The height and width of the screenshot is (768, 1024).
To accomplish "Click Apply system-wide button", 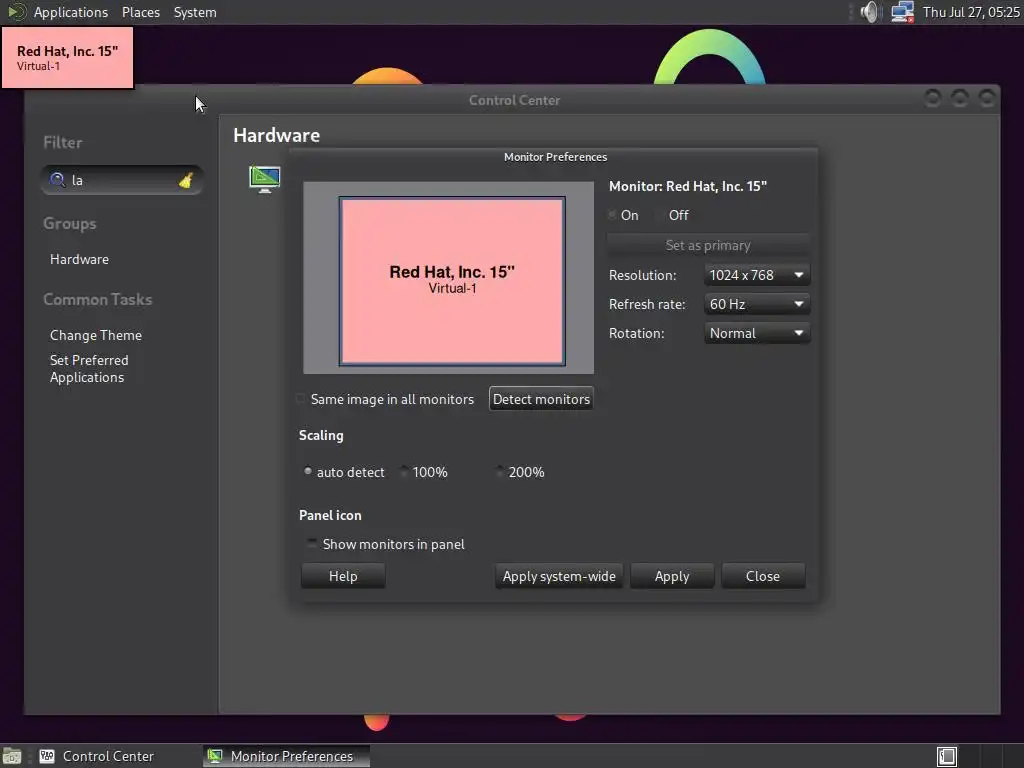I will click(559, 576).
